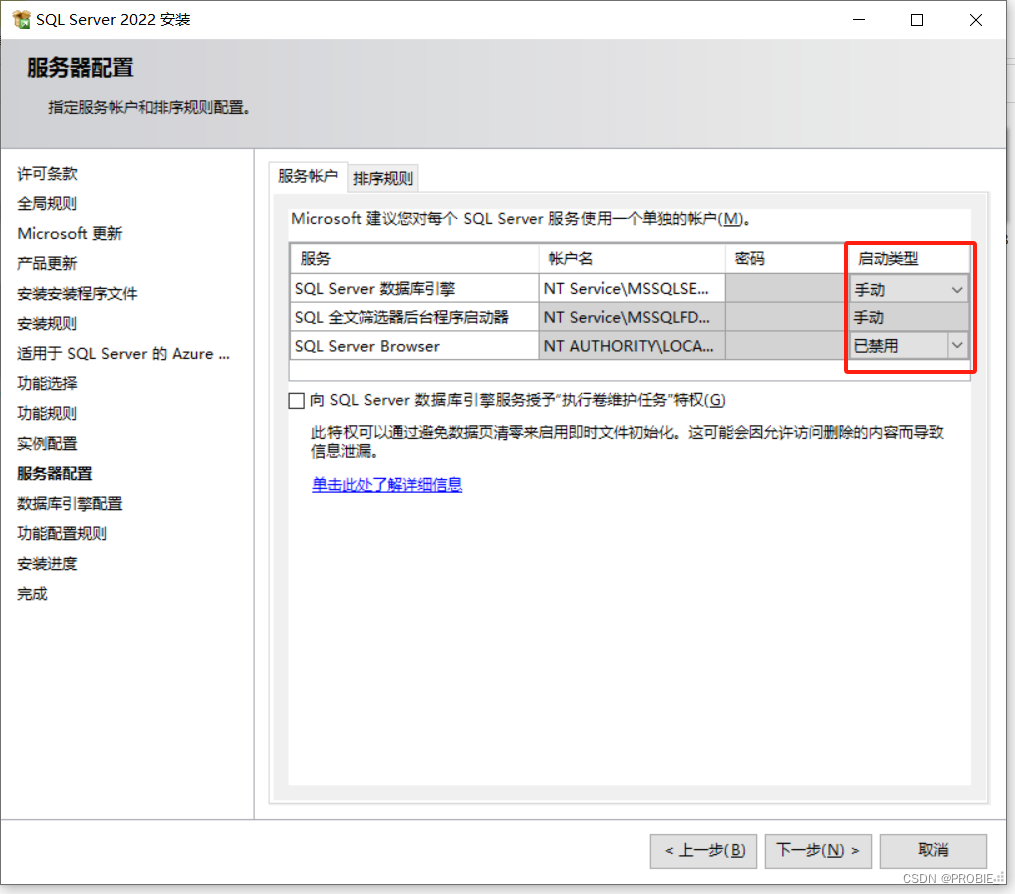This screenshot has width=1015, height=894.
Task: Click the NT AUTHORITY\LOCA... account cell
Action: pyautogui.click(x=632, y=346)
